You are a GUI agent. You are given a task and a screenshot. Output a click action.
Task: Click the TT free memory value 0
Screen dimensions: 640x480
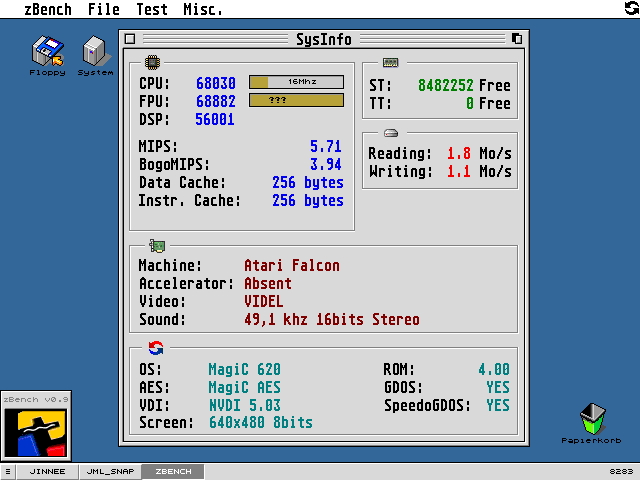point(470,103)
